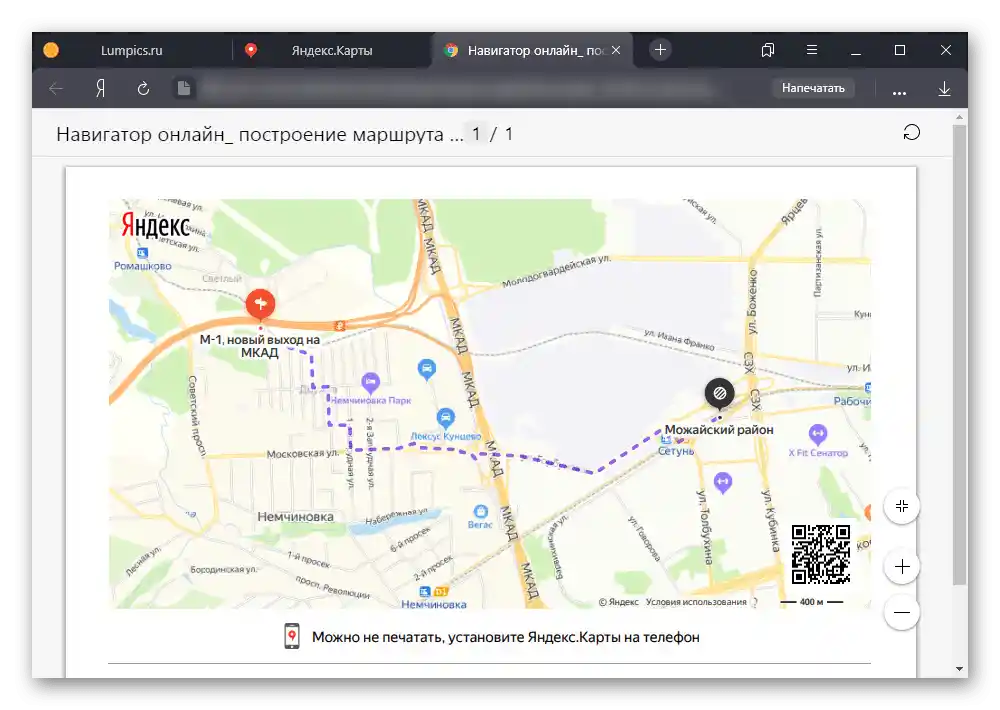Click the document icon in address bar
The width and height of the screenshot is (1000, 710).
point(184,88)
